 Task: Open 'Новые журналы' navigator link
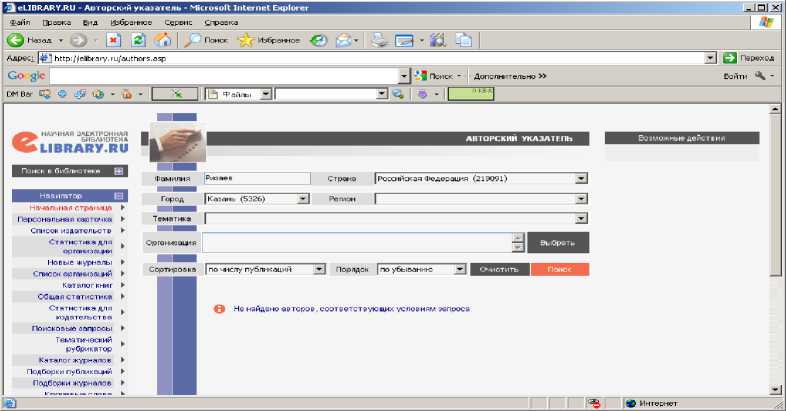click(x=80, y=262)
